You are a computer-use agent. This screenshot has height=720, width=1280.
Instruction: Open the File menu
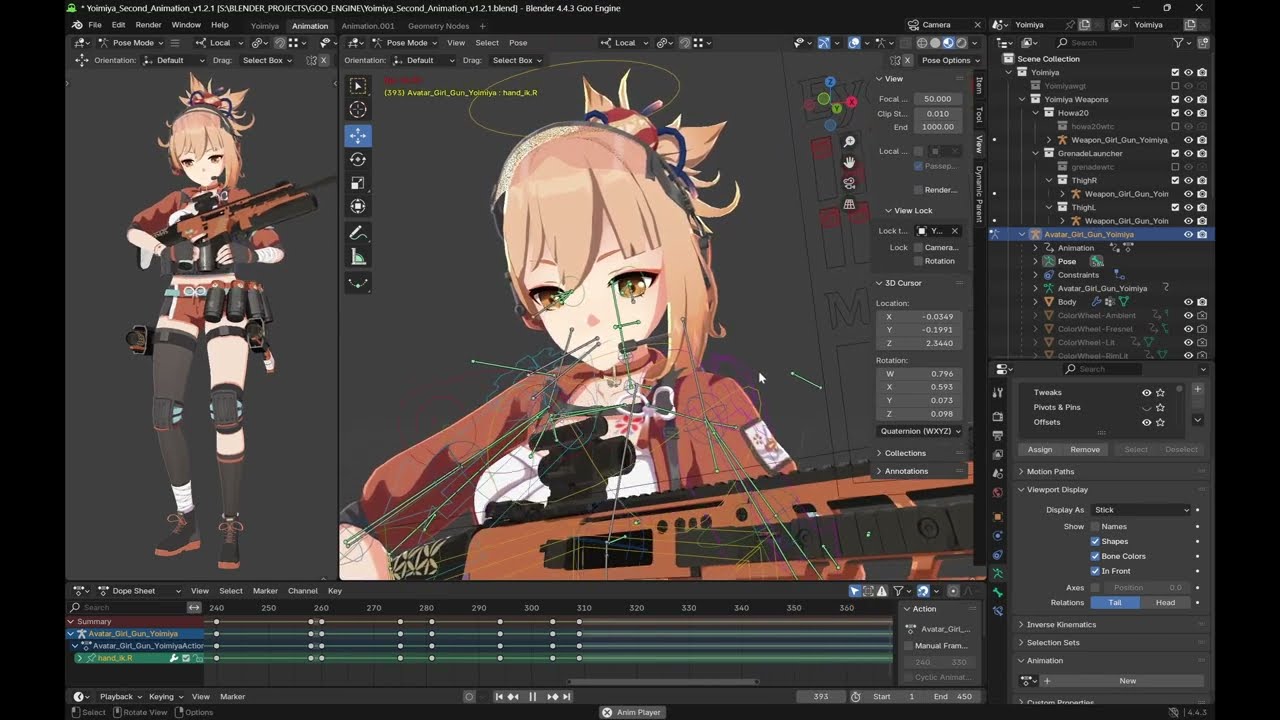pyautogui.click(x=95, y=25)
